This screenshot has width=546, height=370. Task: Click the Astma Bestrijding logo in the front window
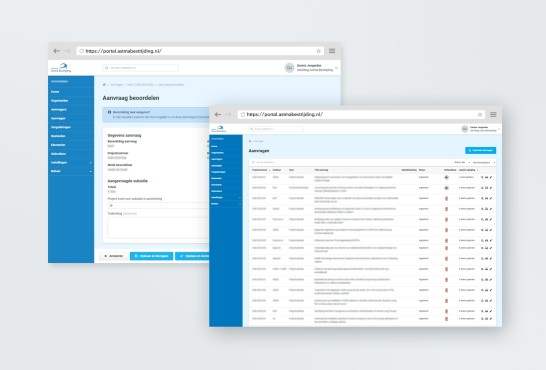click(x=219, y=129)
